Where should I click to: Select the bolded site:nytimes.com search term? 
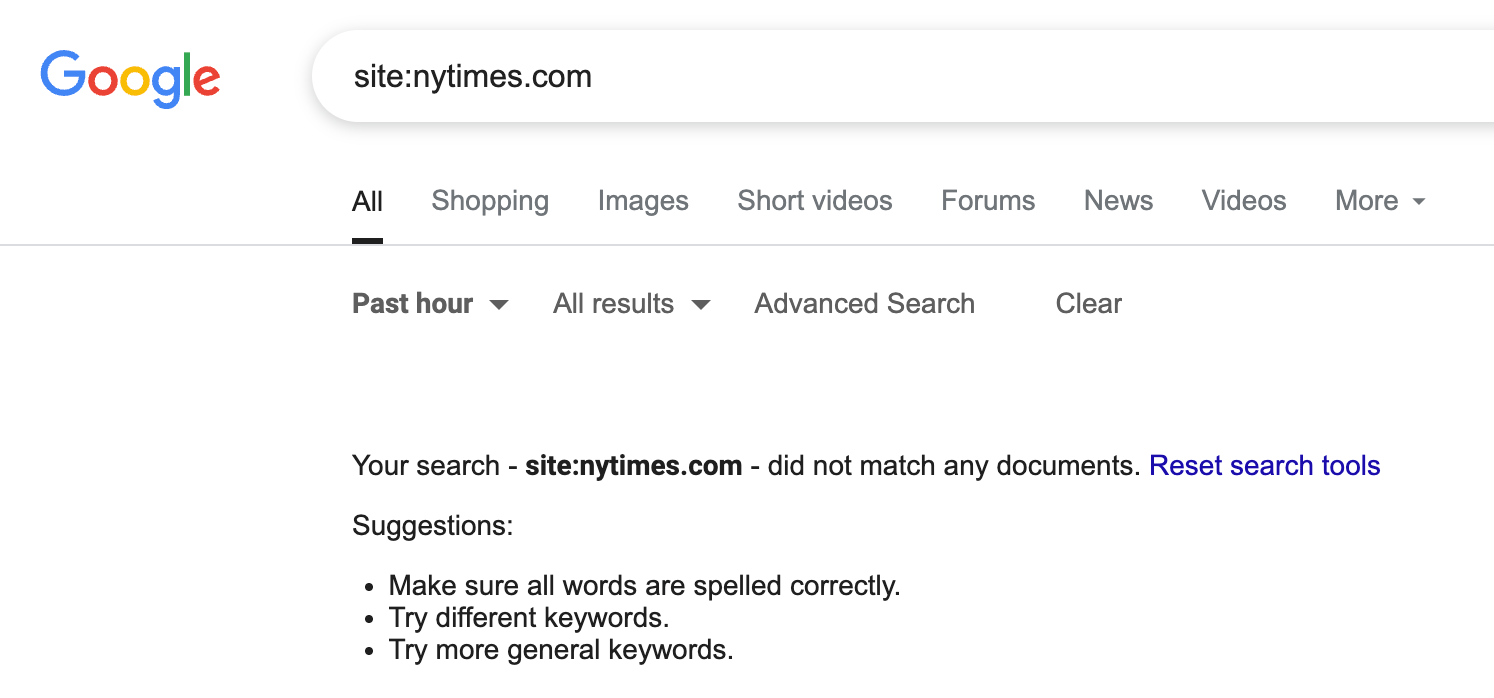pos(633,465)
